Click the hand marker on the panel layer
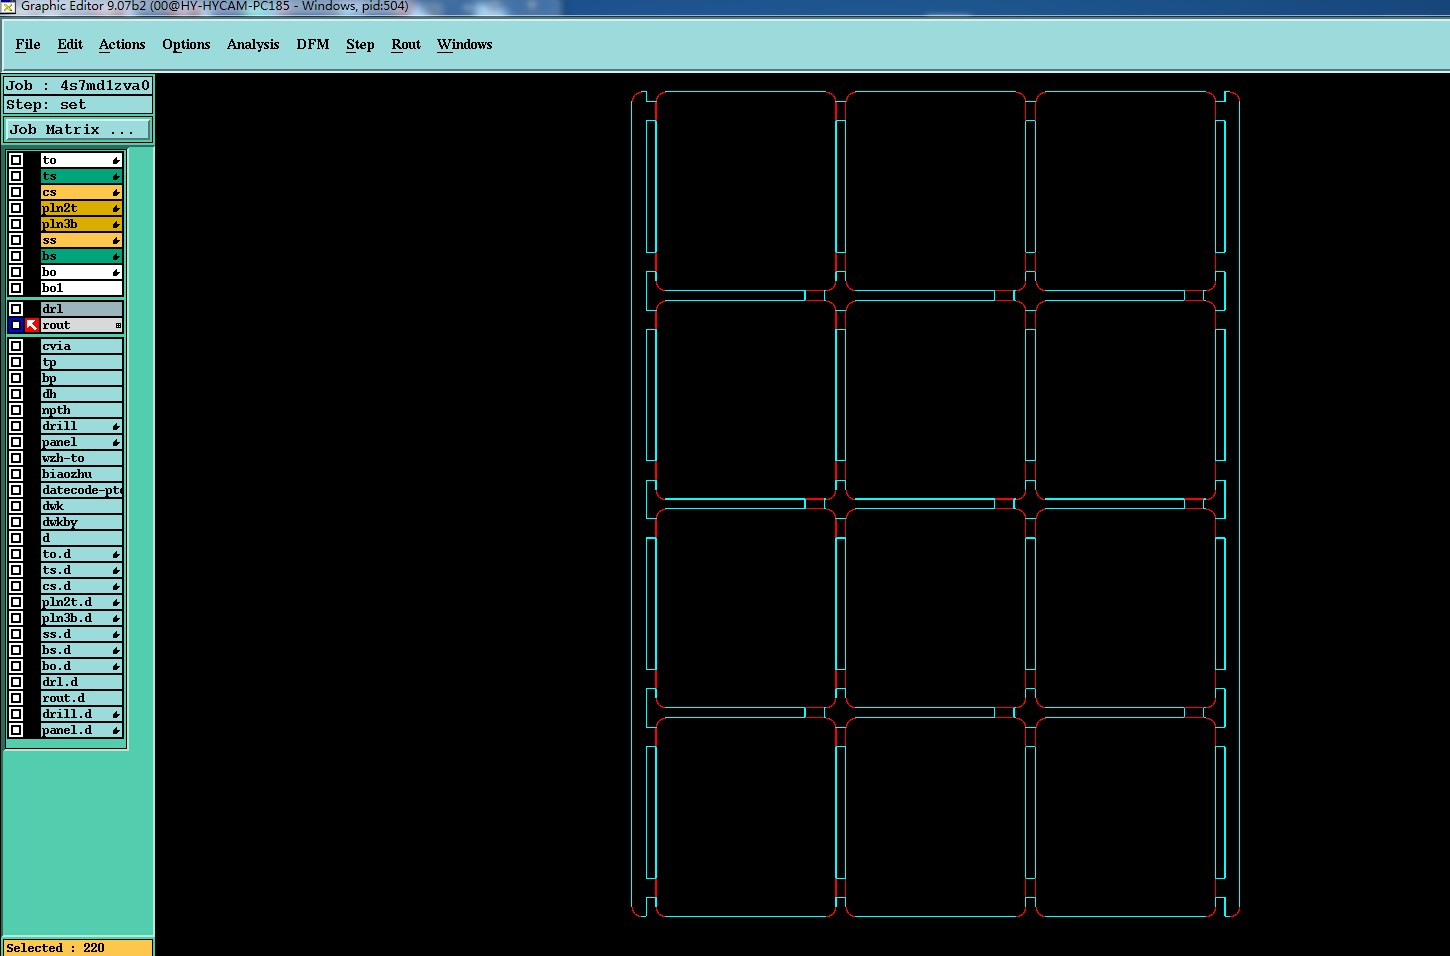This screenshot has width=1450, height=956. 116,443
